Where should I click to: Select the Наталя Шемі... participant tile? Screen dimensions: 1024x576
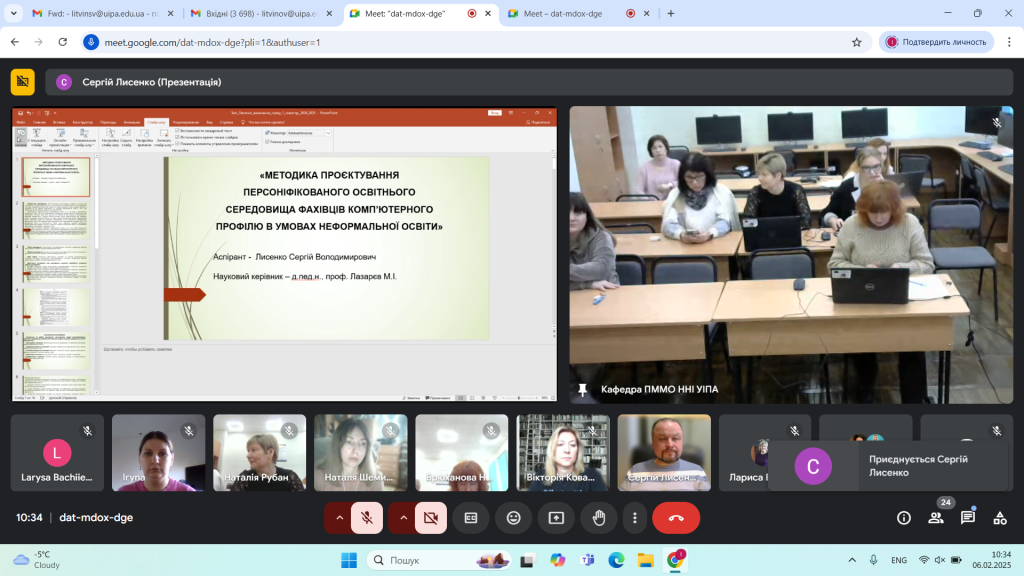click(x=360, y=453)
